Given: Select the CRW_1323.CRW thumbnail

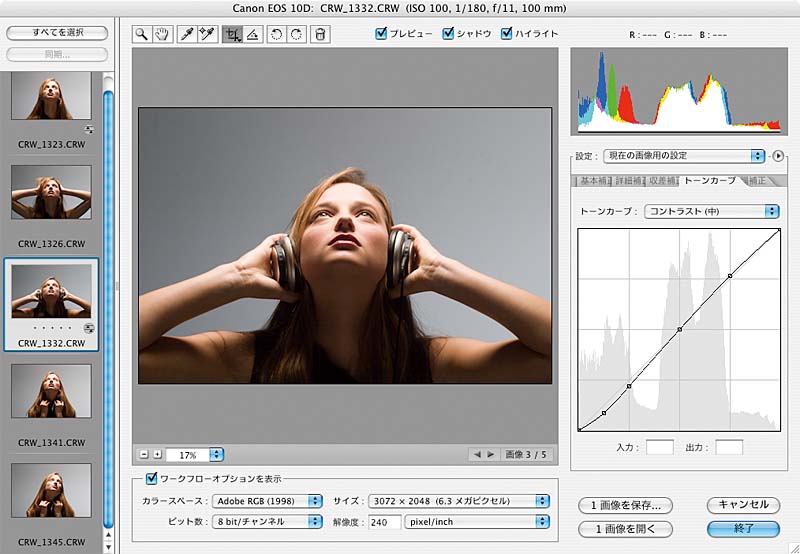Looking at the screenshot, I should 52,95.
